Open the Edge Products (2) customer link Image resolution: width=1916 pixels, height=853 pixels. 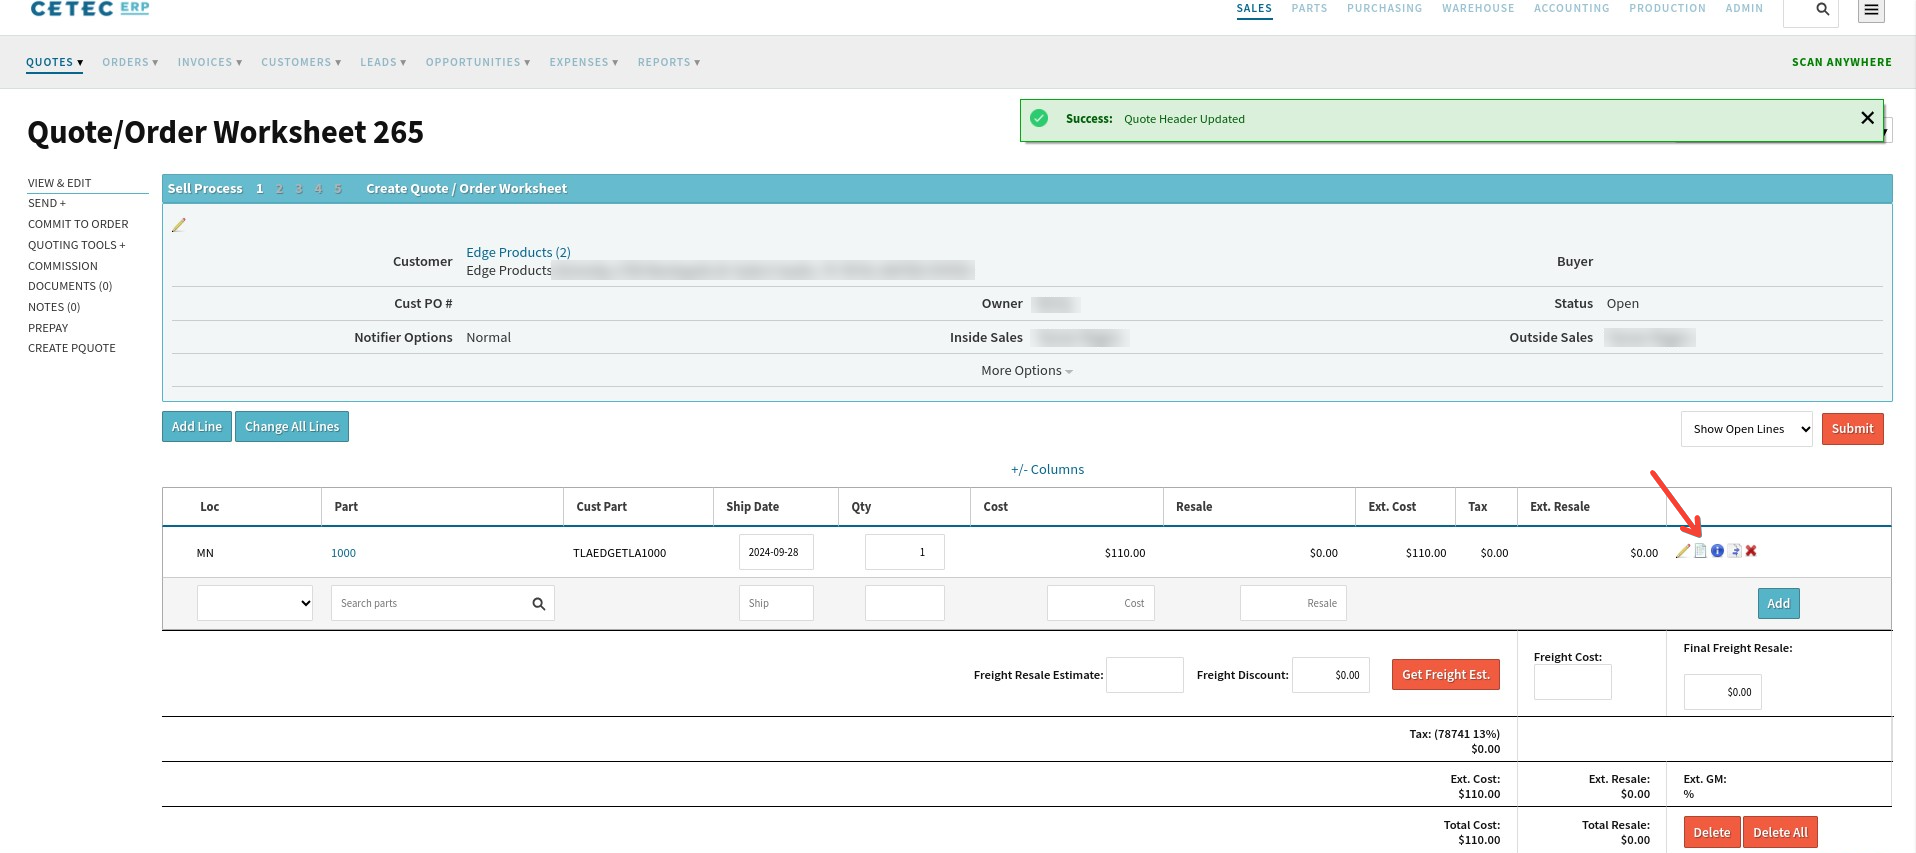pyautogui.click(x=518, y=252)
